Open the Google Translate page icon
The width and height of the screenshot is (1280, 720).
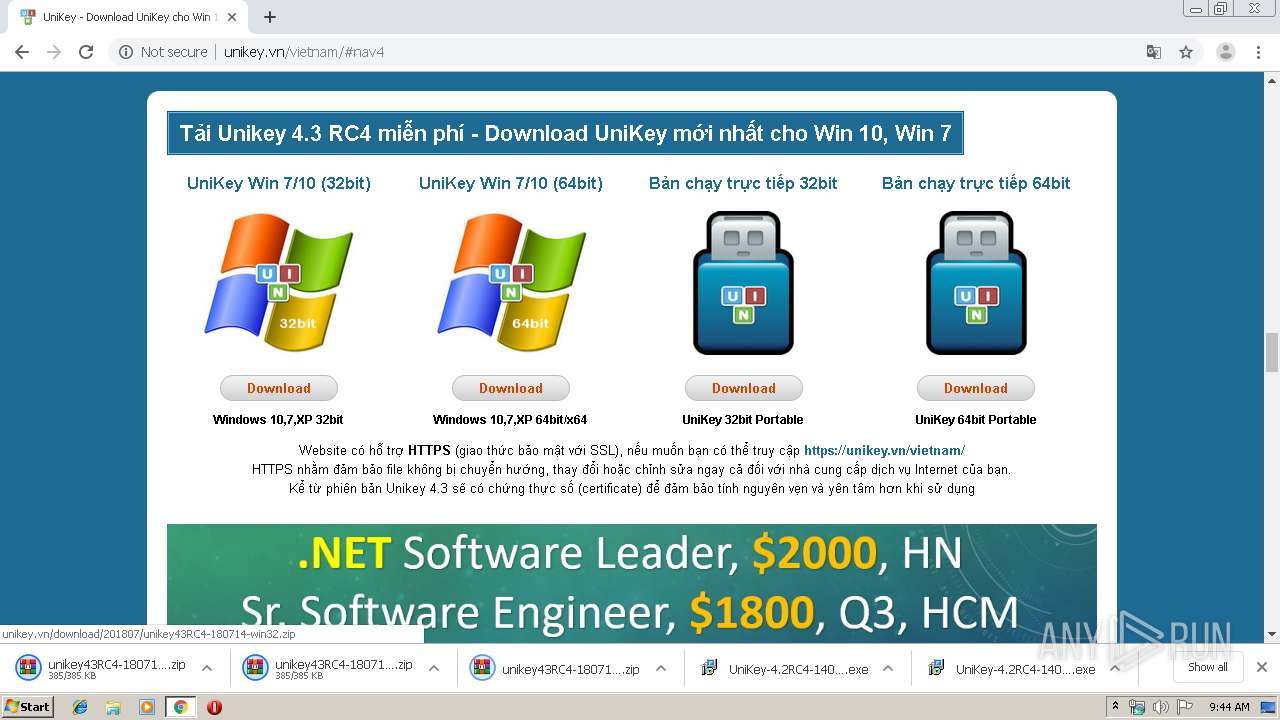[1154, 52]
